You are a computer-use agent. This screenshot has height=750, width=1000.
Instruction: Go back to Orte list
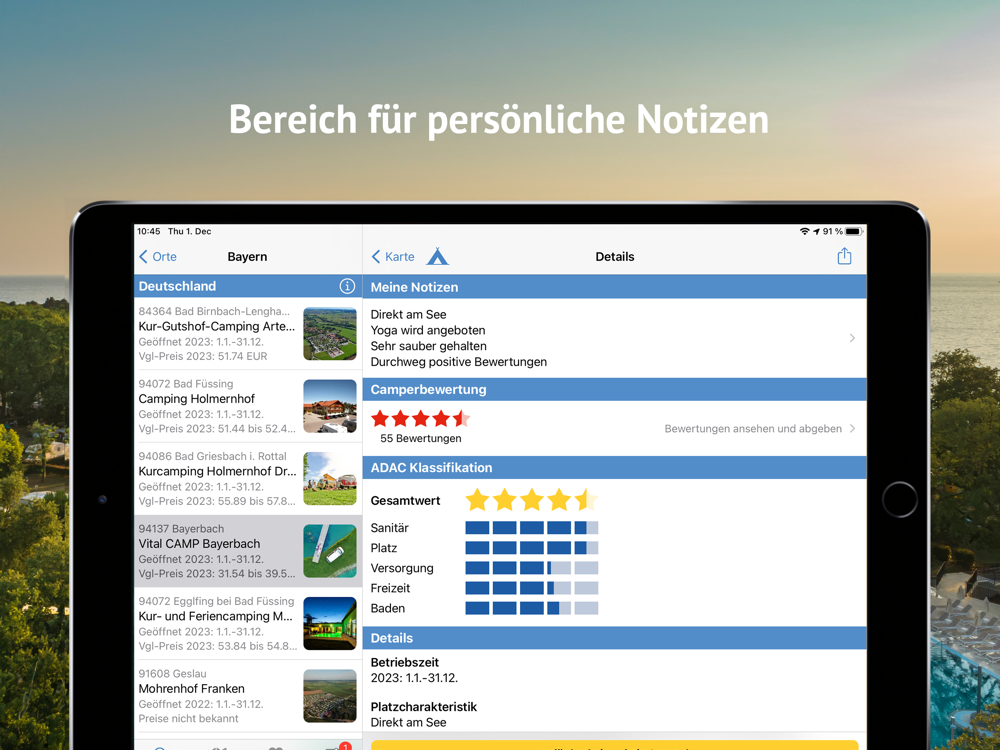point(158,256)
